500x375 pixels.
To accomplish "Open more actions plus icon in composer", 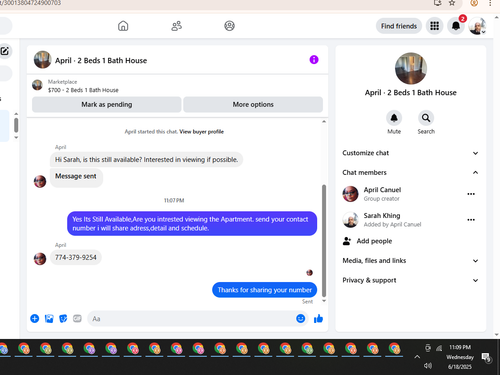I will [35, 319].
